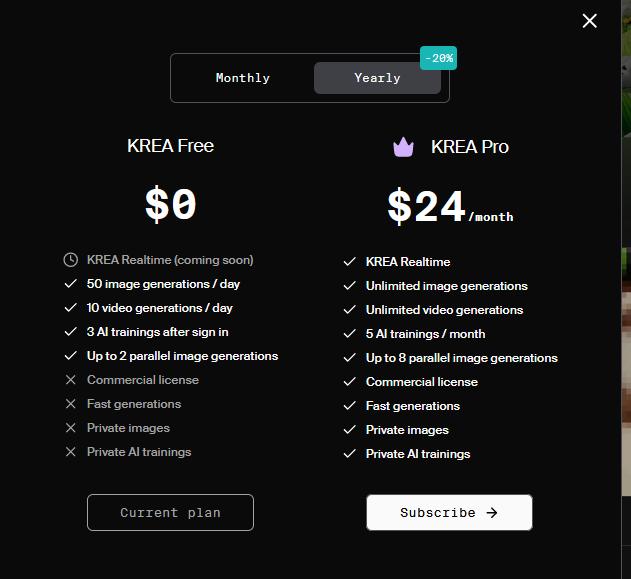Click the X icon beside Fast generations in Free plan
The width and height of the screenshot is (631, 579).
[71, 404]
